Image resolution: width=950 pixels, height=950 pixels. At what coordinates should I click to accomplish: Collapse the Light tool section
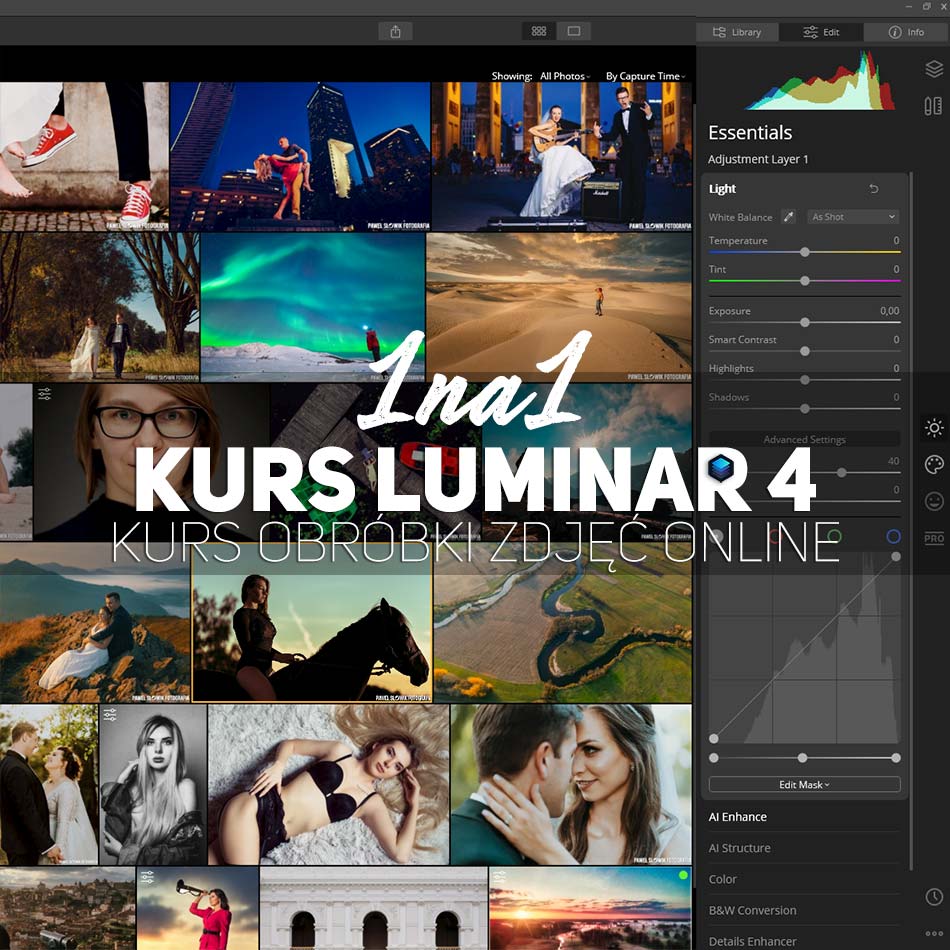pyautogui.click(x=722, y=189)
